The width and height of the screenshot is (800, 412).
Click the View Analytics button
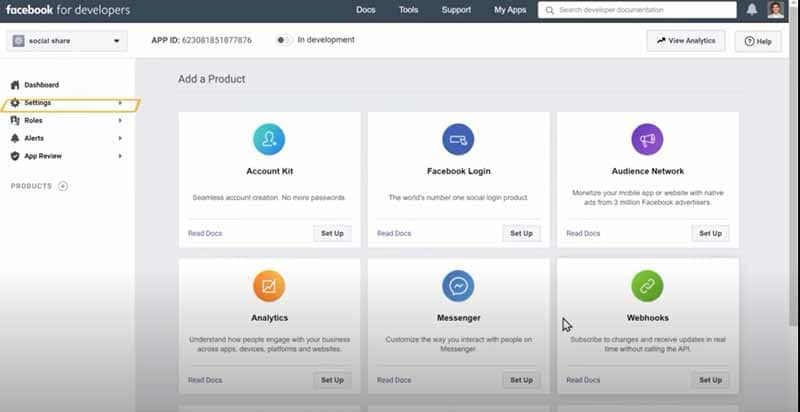pyautogui.click(x=686, y=41)
